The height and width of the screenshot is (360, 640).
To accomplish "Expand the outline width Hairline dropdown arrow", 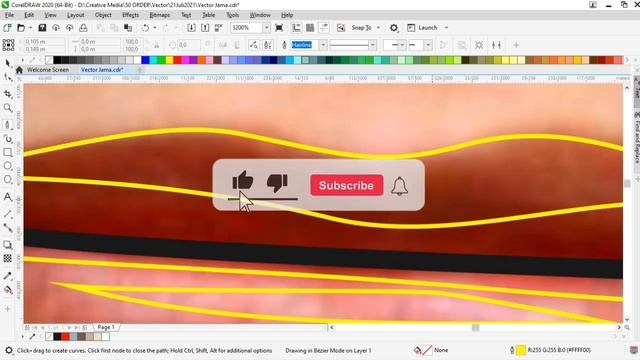I will point(323,45).
